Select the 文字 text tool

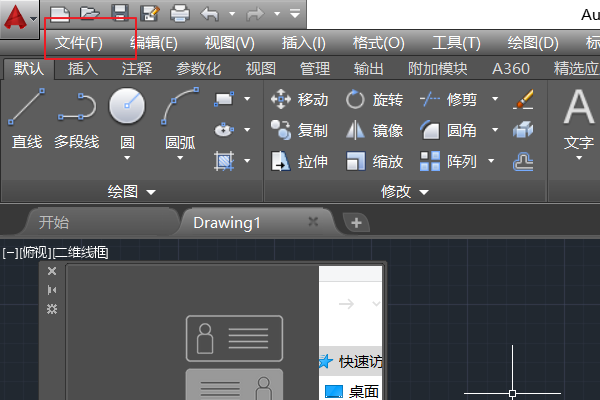579,122
